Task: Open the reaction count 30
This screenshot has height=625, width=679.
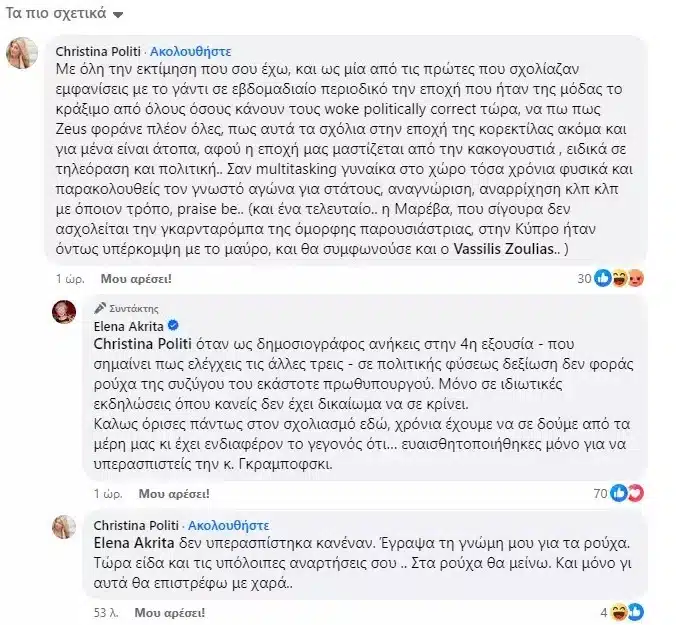Action: pyautogui.click(x=584, y=278)
